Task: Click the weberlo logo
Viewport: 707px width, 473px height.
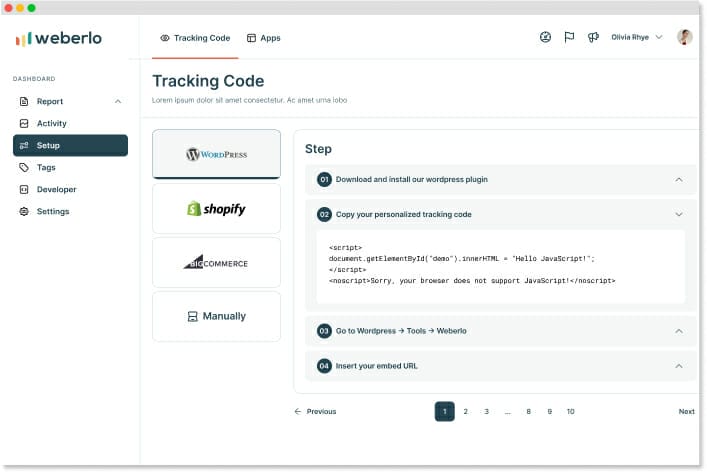Action: tap(59, 38)
